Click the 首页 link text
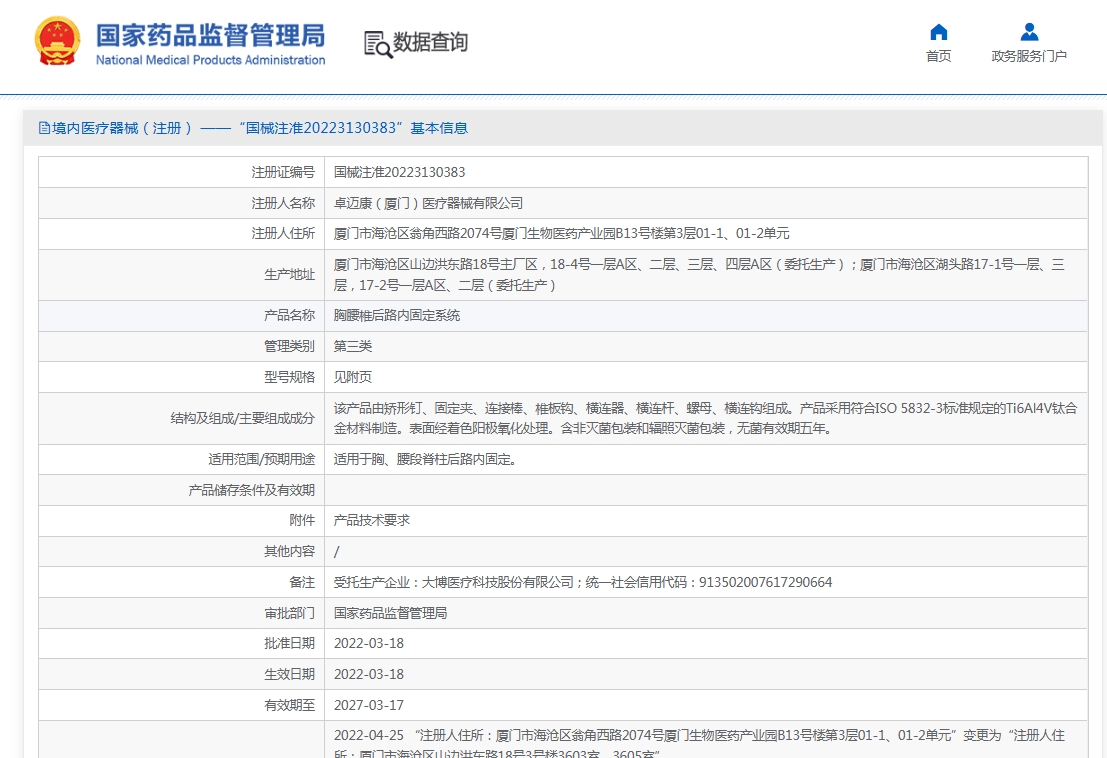The image size is (1107, 758). tap(938, 56)
